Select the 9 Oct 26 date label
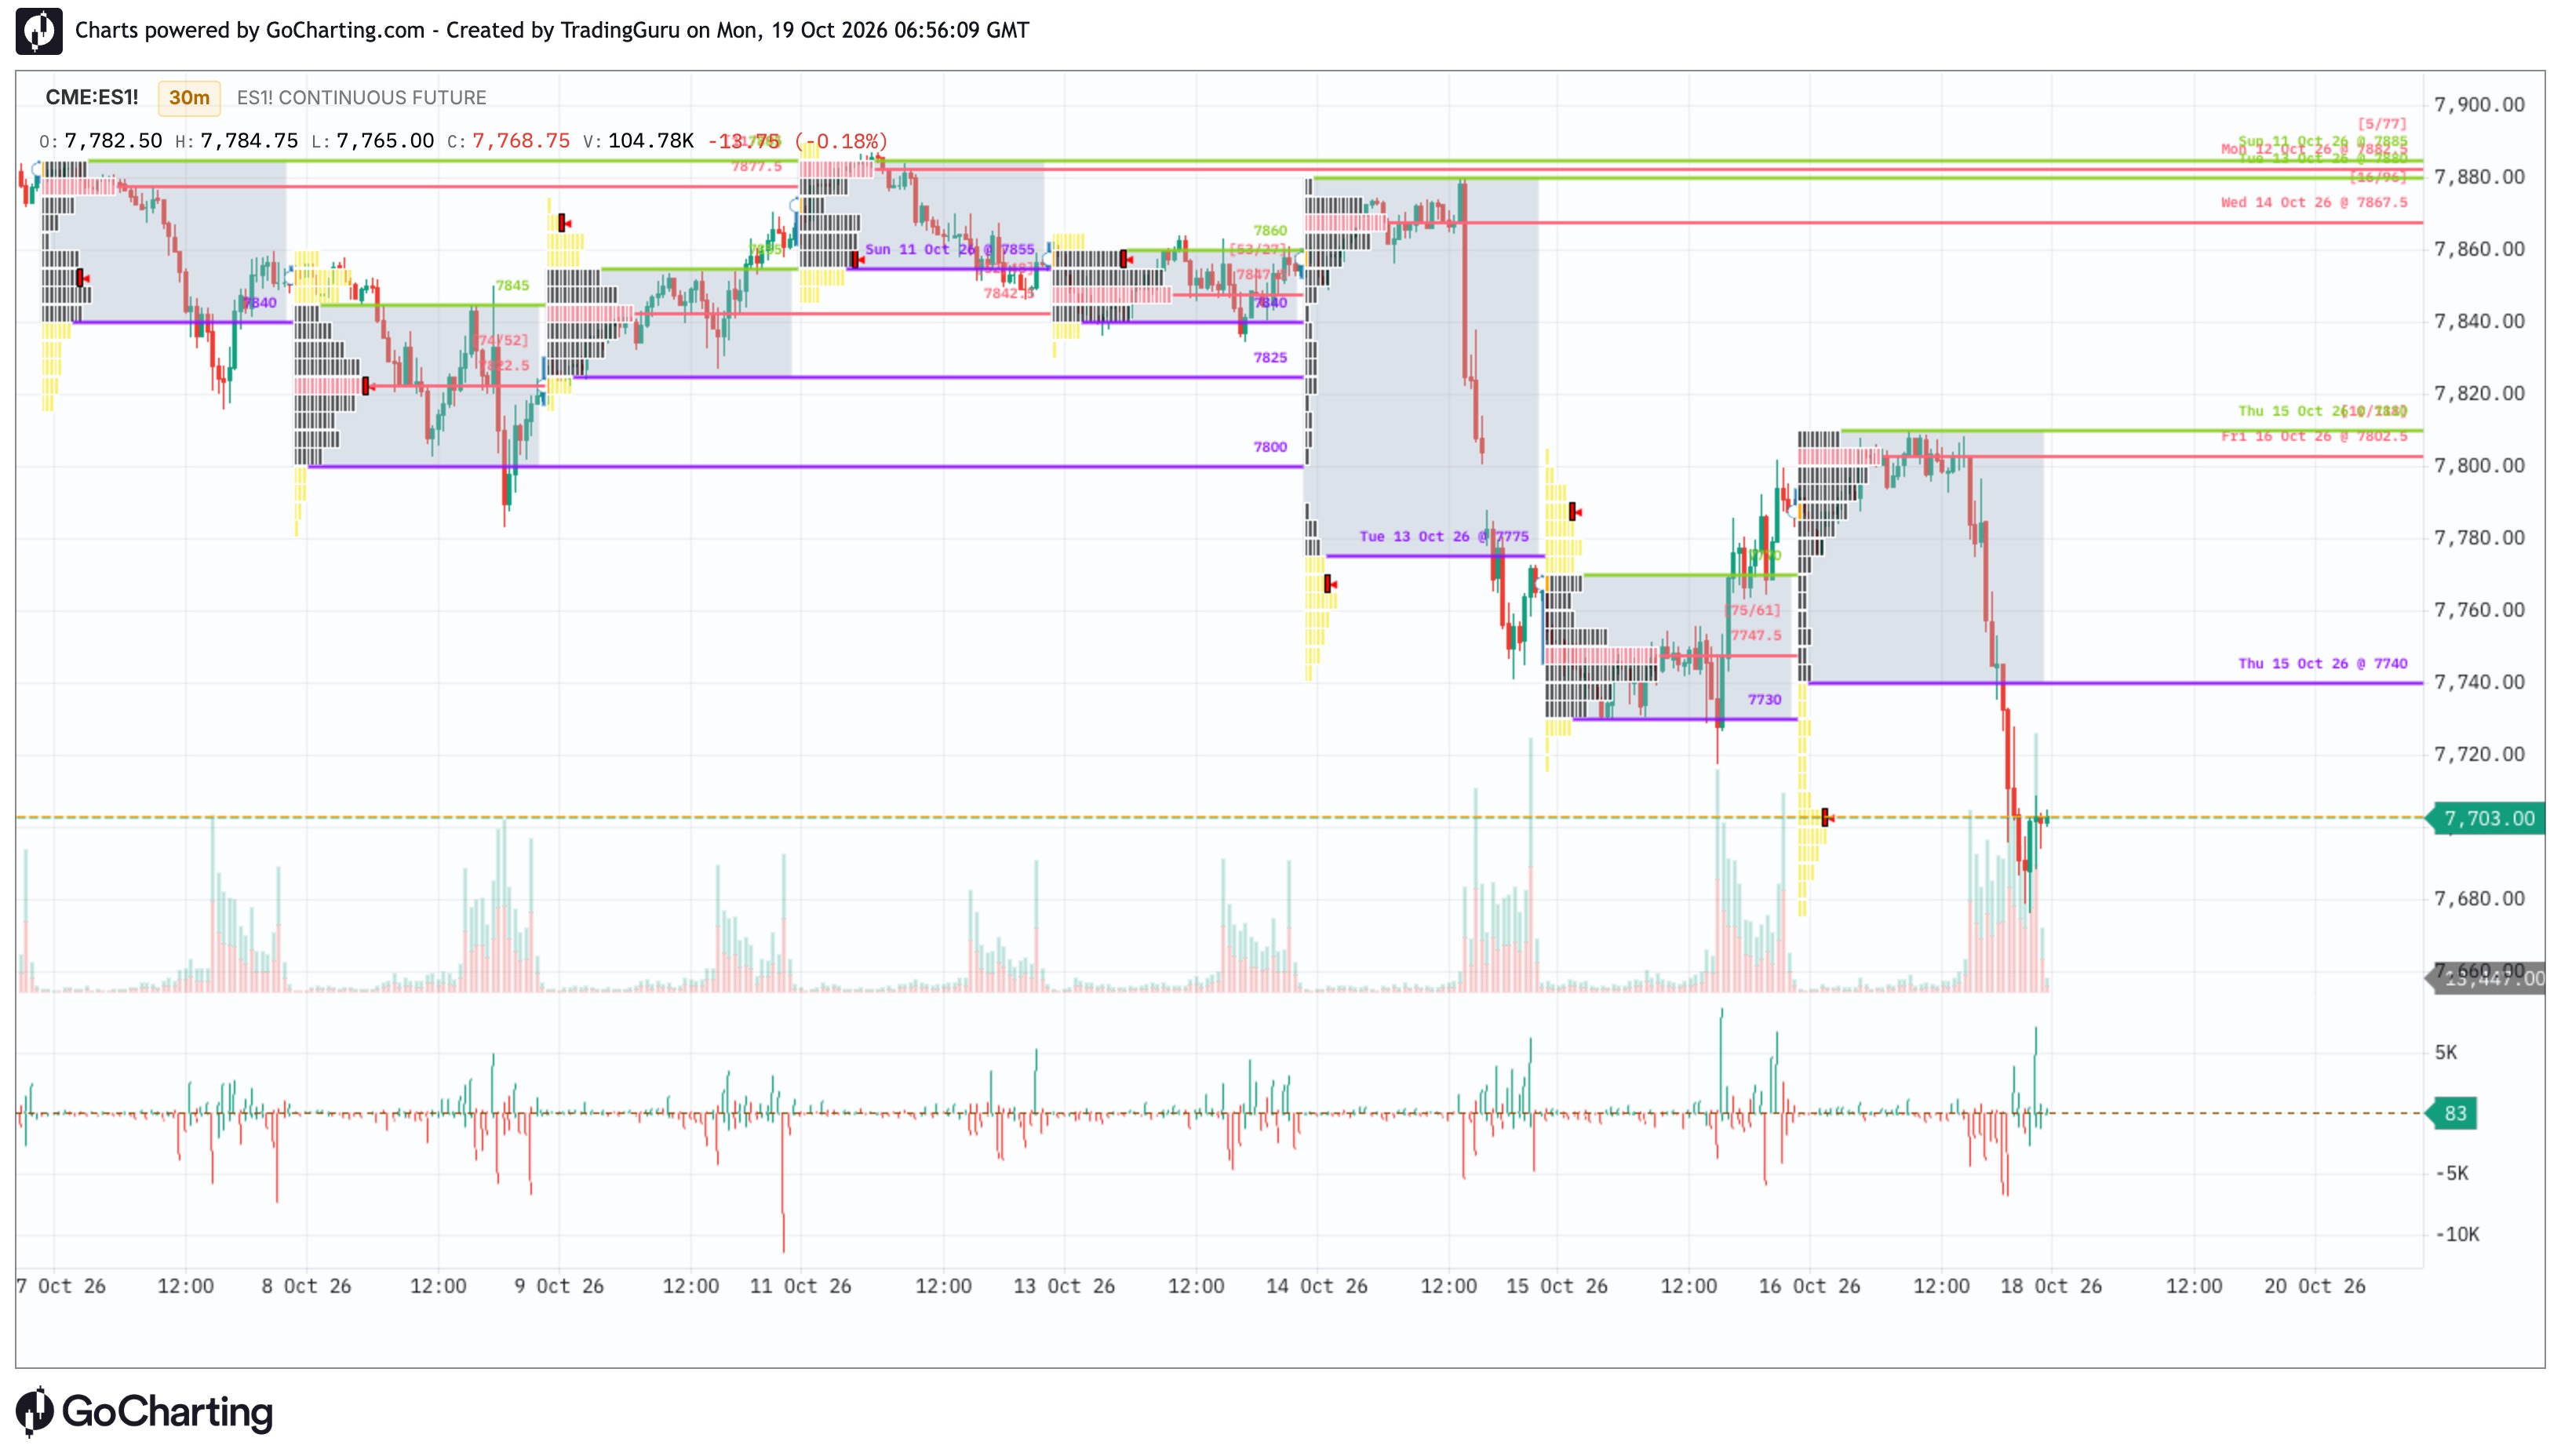Screen dimensions: 2561x1456 [559, 1286]
